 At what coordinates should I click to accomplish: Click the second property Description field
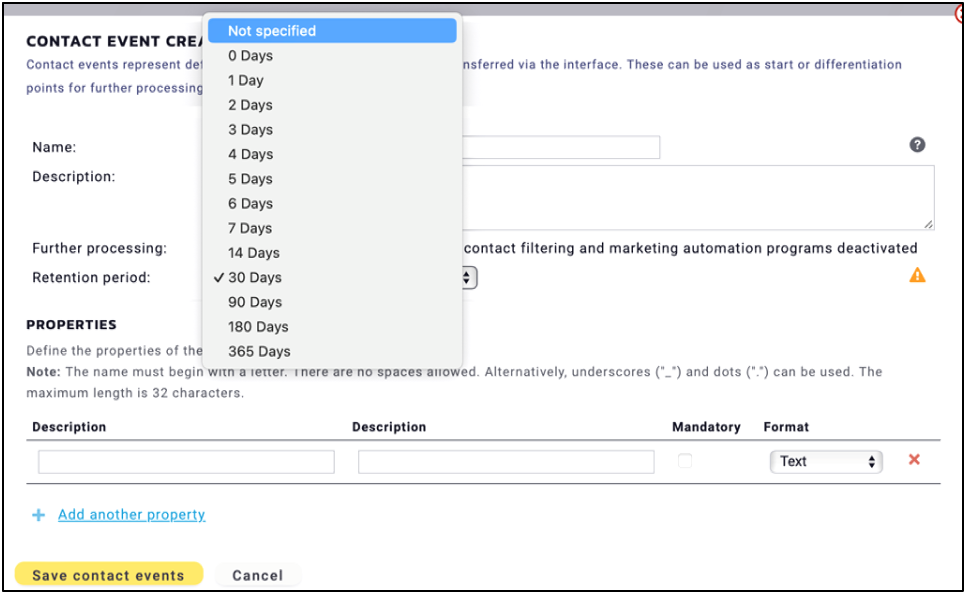pyautogui.click(x=506, y=462)
